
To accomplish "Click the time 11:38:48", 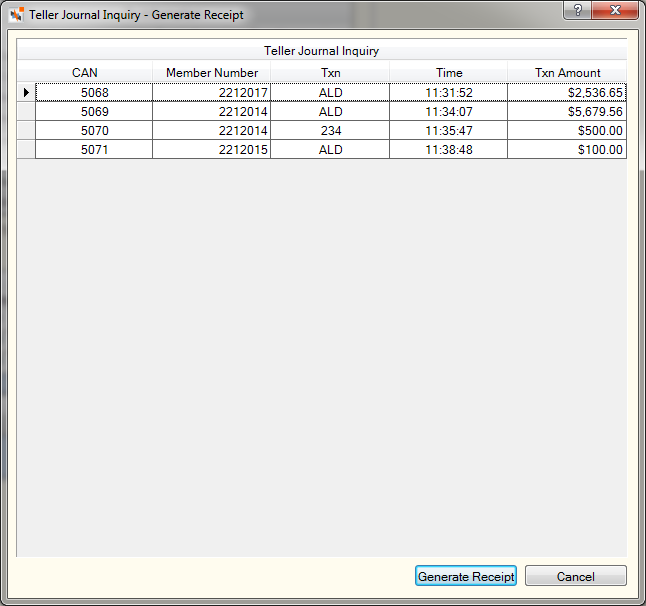I will pyautogui.click(x=449, y=149).
